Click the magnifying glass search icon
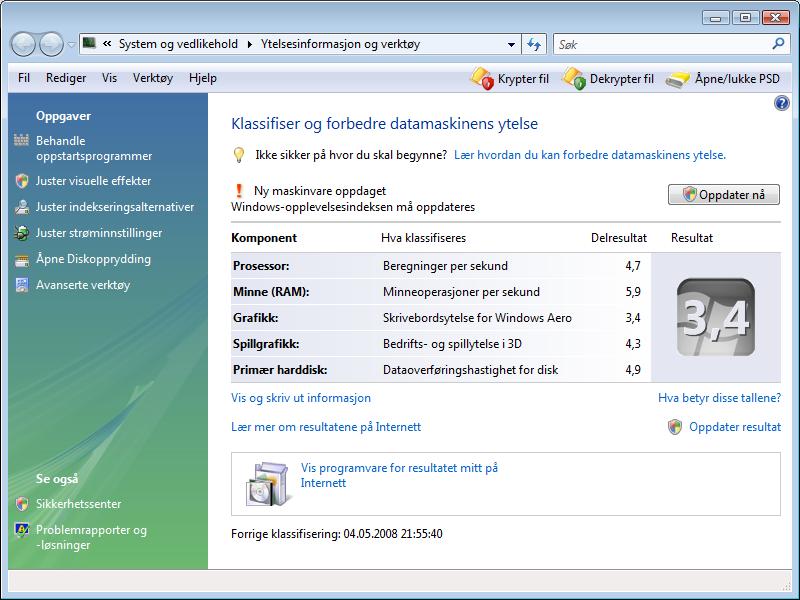The height and width of the screenshot is (600, 800). [778, 44]
